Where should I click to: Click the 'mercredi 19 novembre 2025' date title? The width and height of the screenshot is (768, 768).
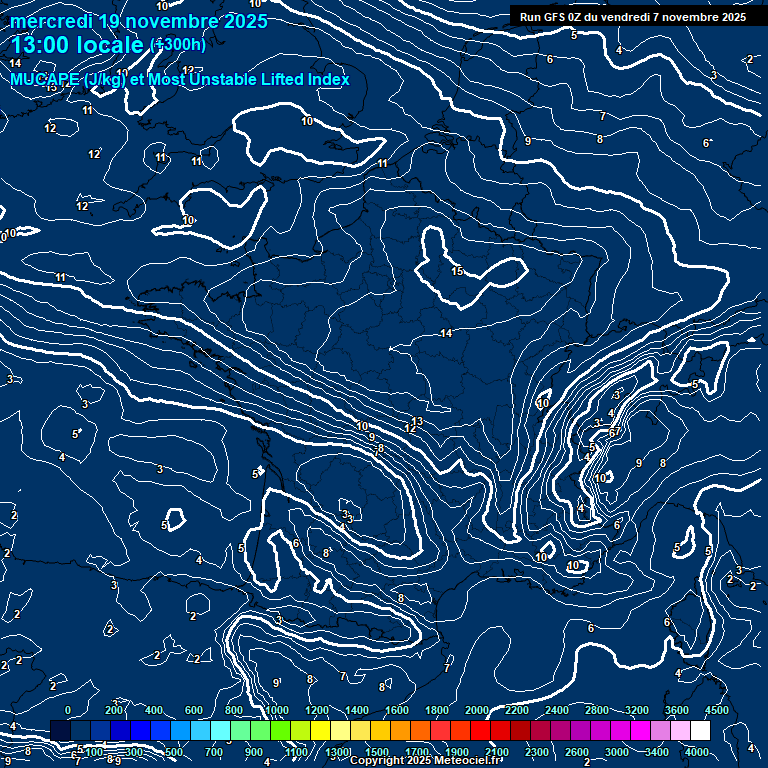click(x=139, y=22)
